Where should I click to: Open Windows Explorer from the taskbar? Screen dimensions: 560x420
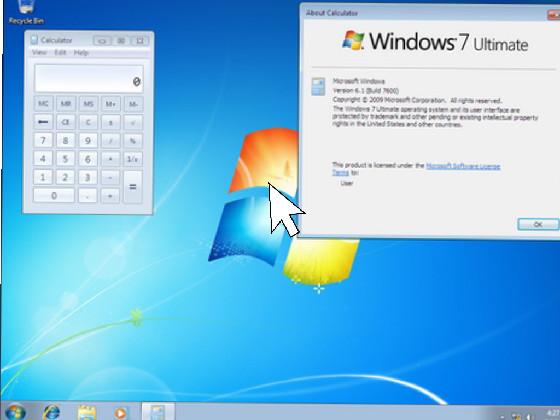[x=87, y=413]
